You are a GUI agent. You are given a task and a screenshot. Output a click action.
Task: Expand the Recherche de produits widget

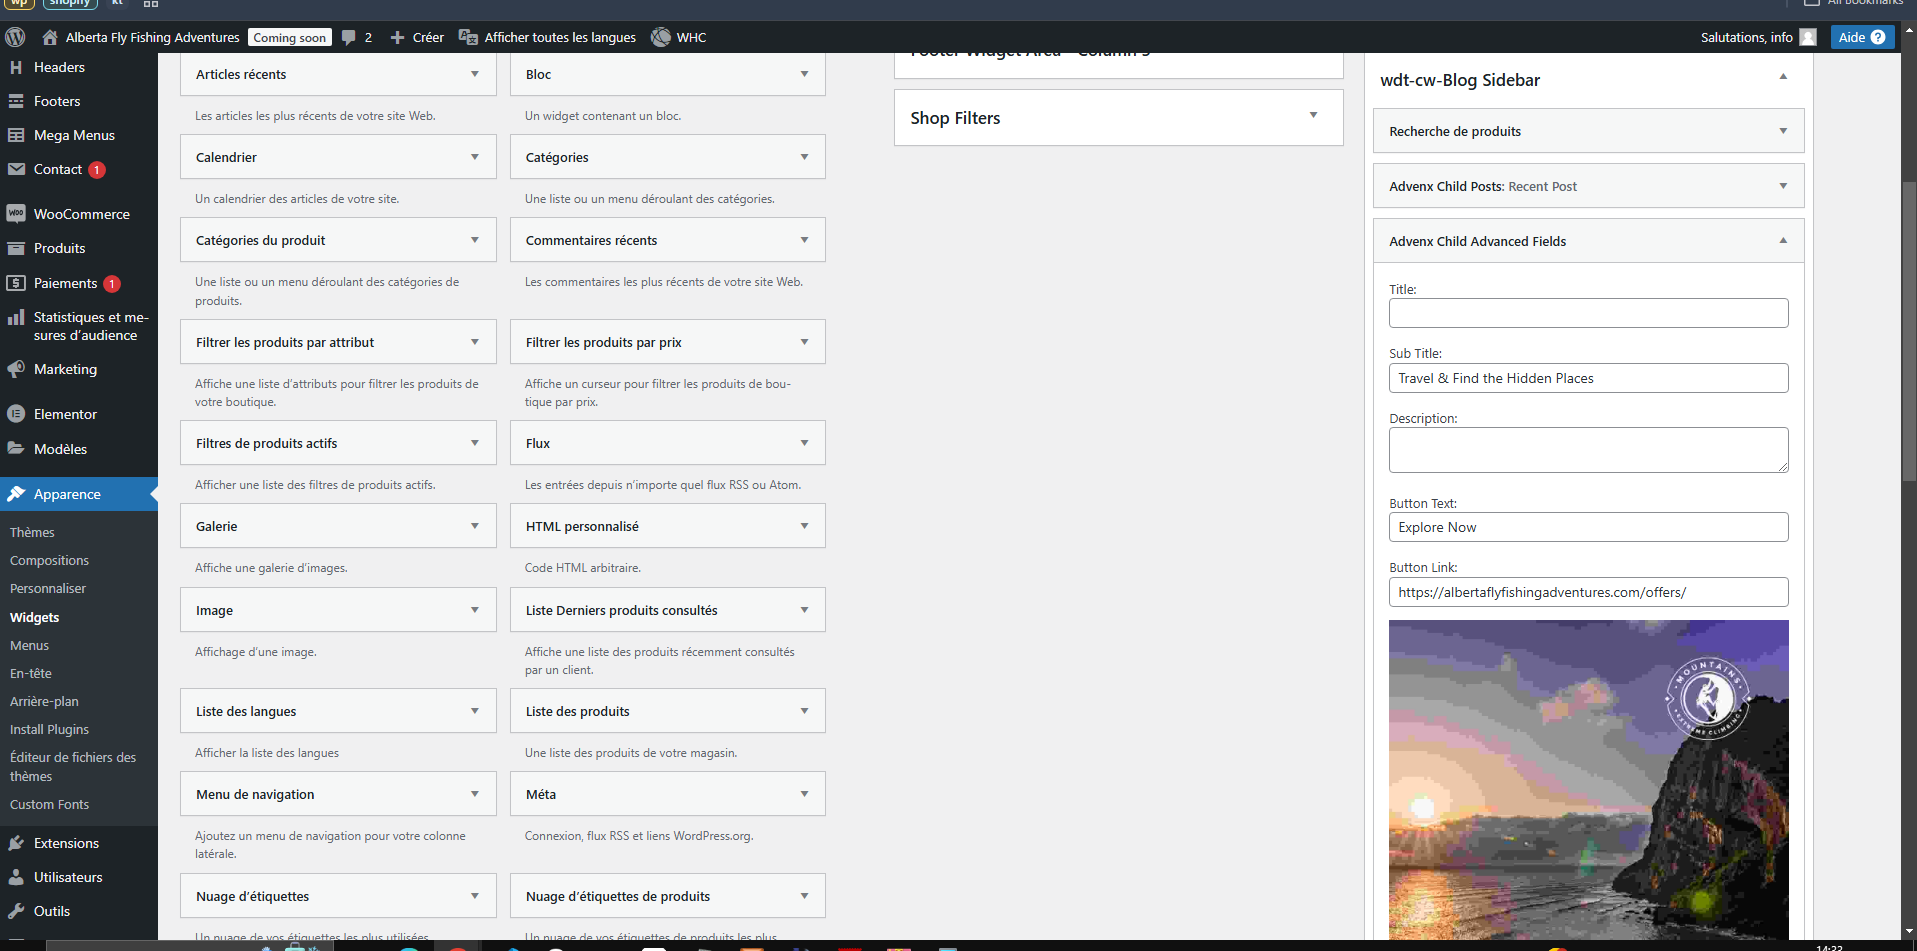pos(1783,131)
